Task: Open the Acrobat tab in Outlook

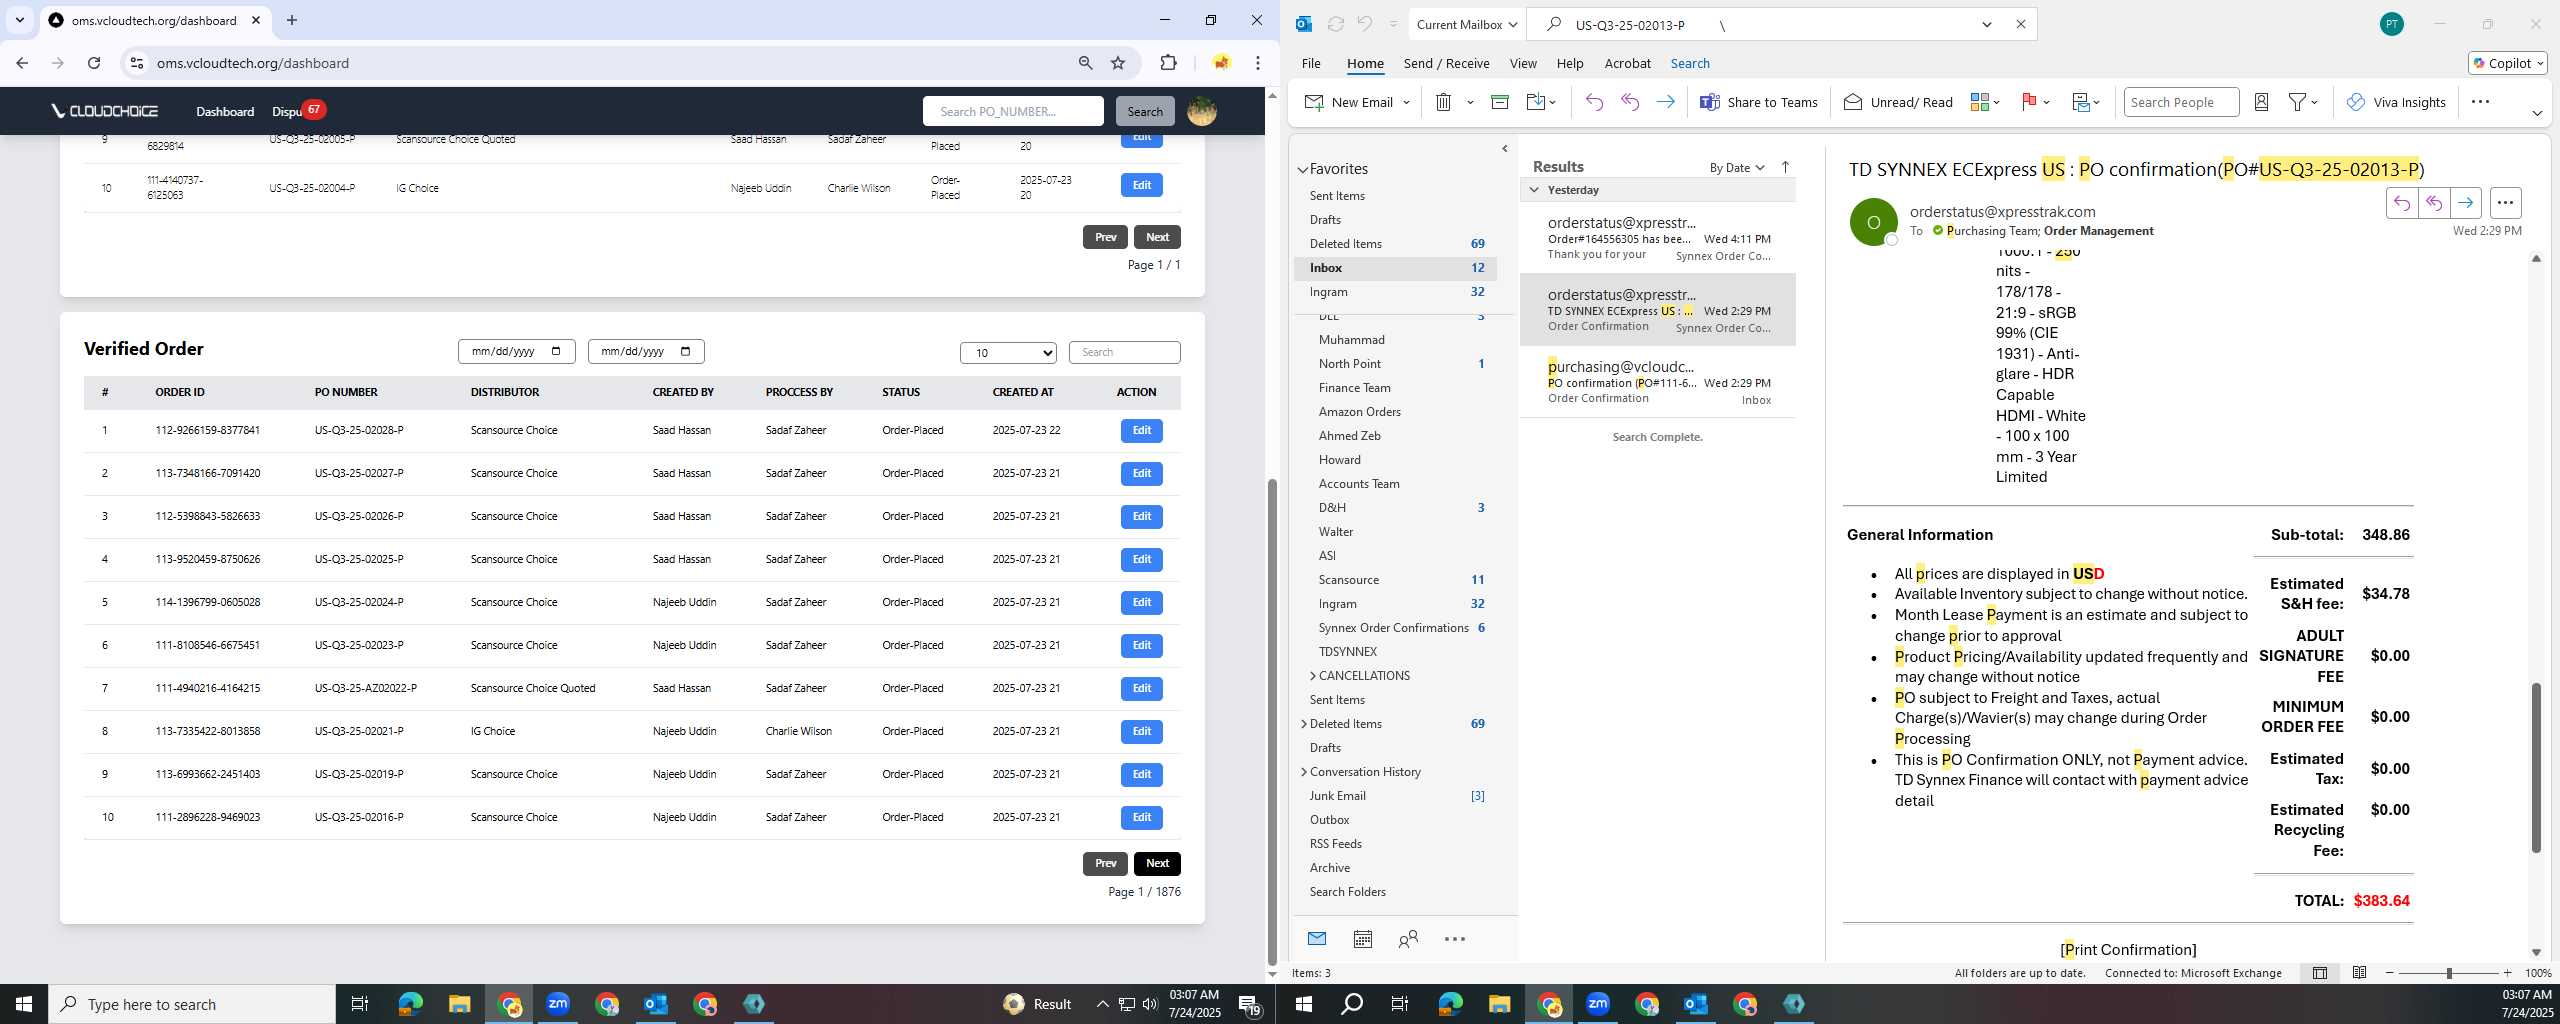Action: pos(1627,63)
